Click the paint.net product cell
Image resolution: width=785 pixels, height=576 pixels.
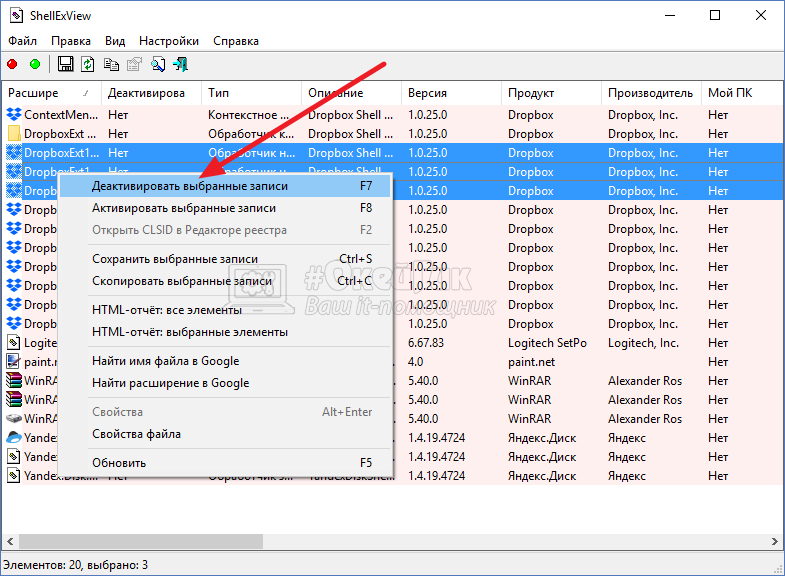pos(532,362)
